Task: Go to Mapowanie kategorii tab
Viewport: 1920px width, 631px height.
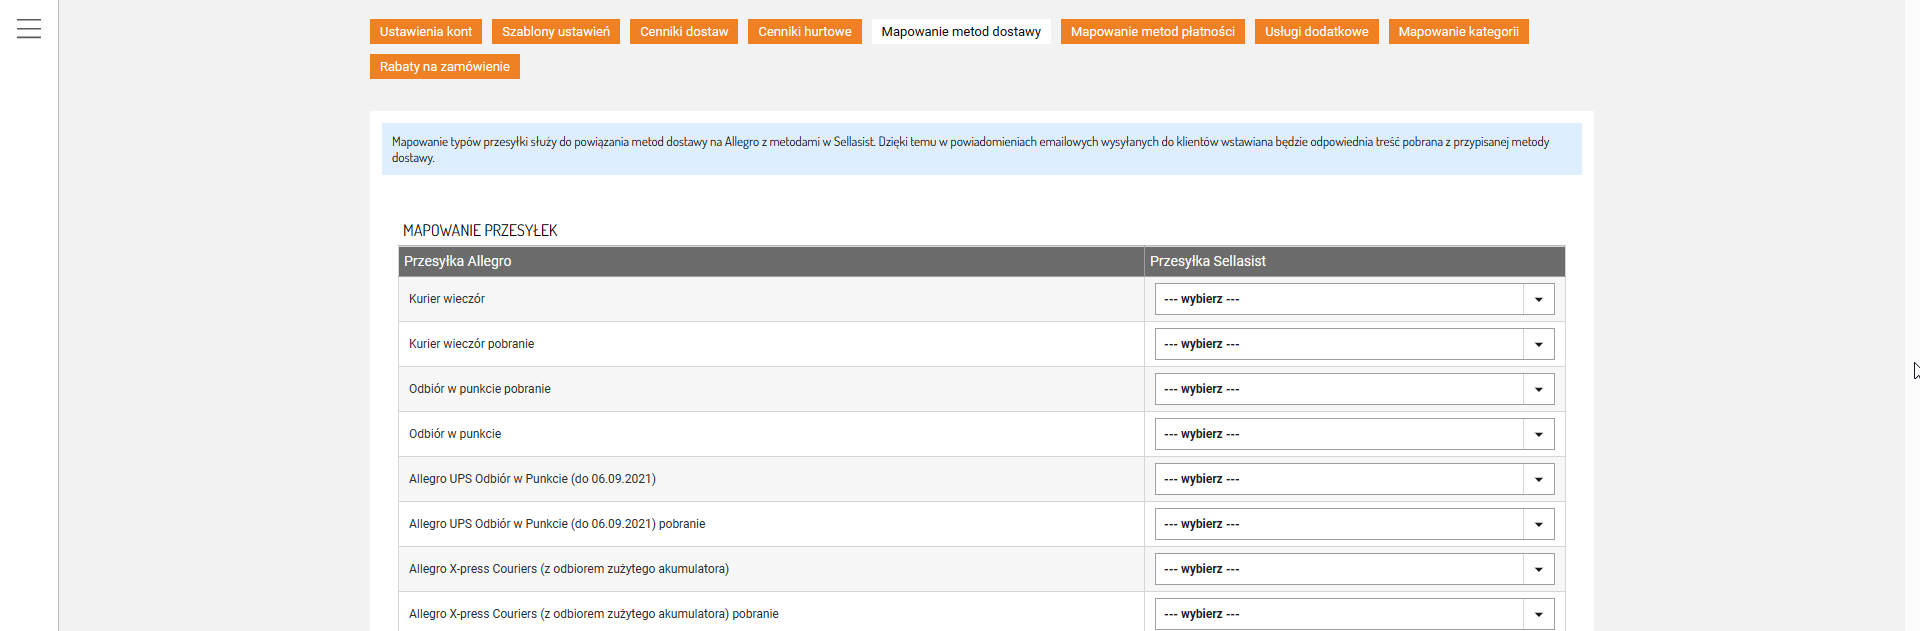Action: pos(1459,32)
